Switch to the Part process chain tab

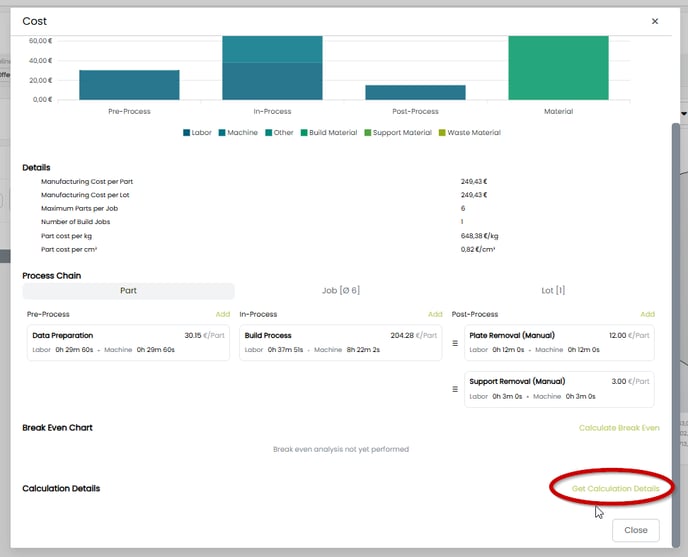[x=128, y=291]
